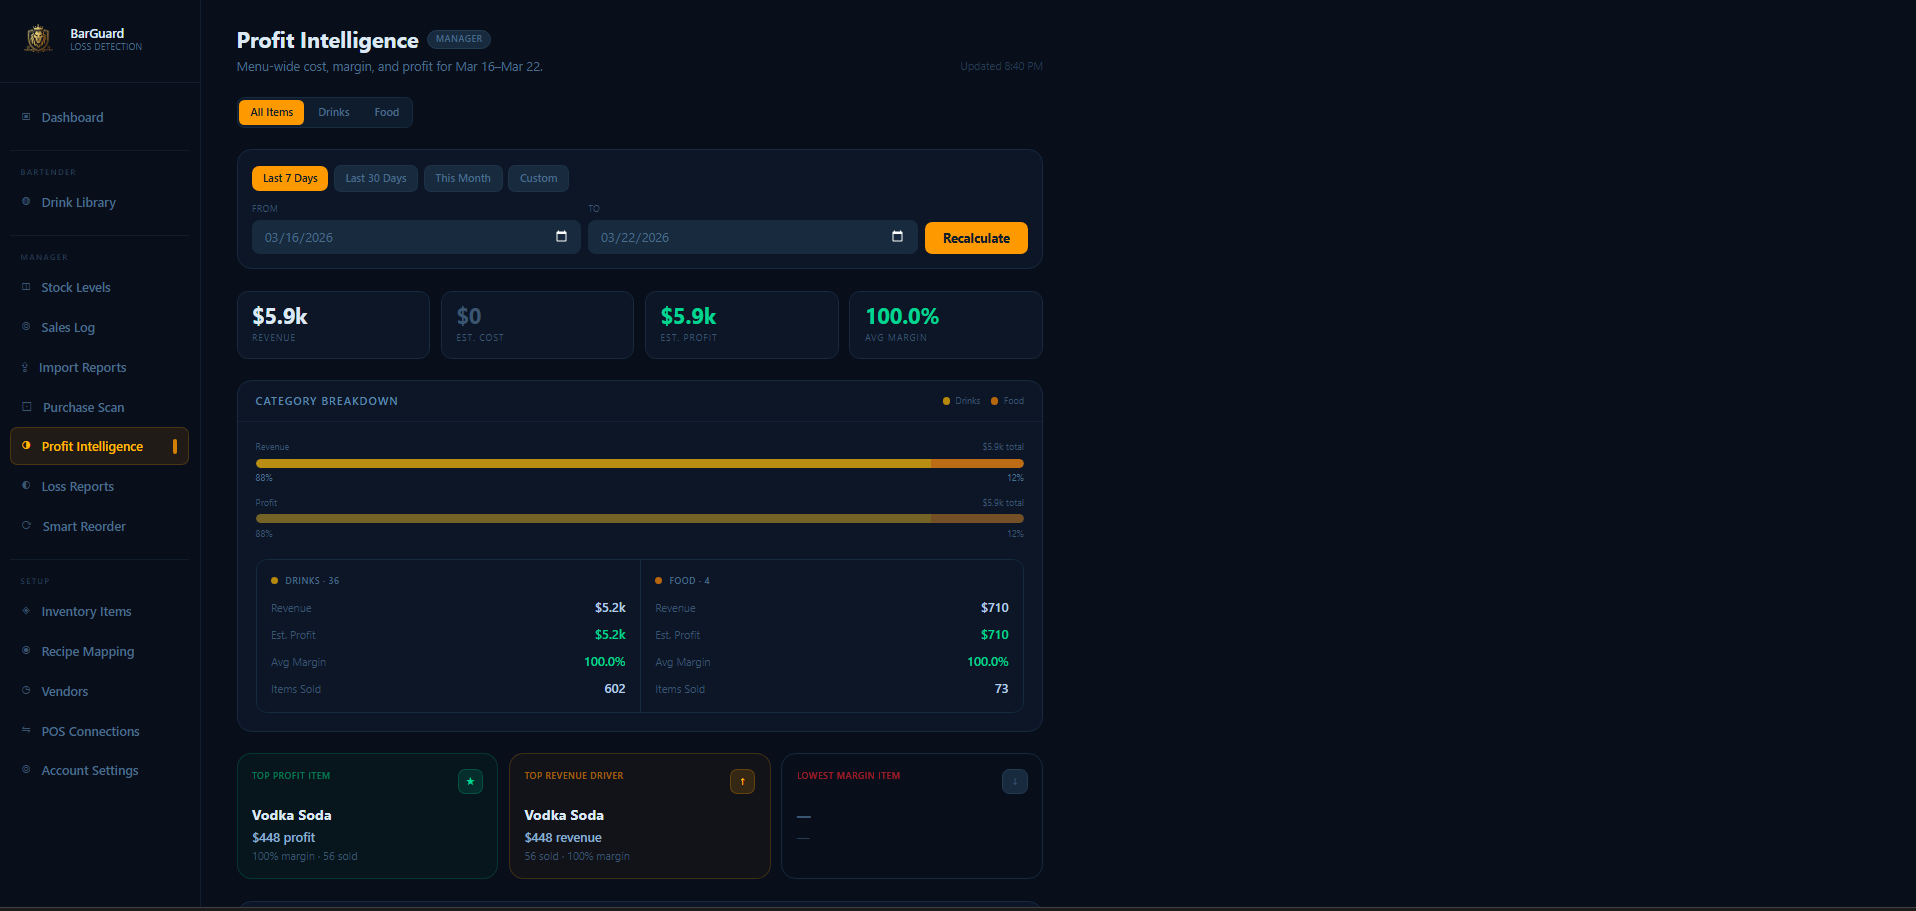Screen dimensions: 1916x911
Task: Click the Stock Levels icon
Action: click(x=24, y=287)
